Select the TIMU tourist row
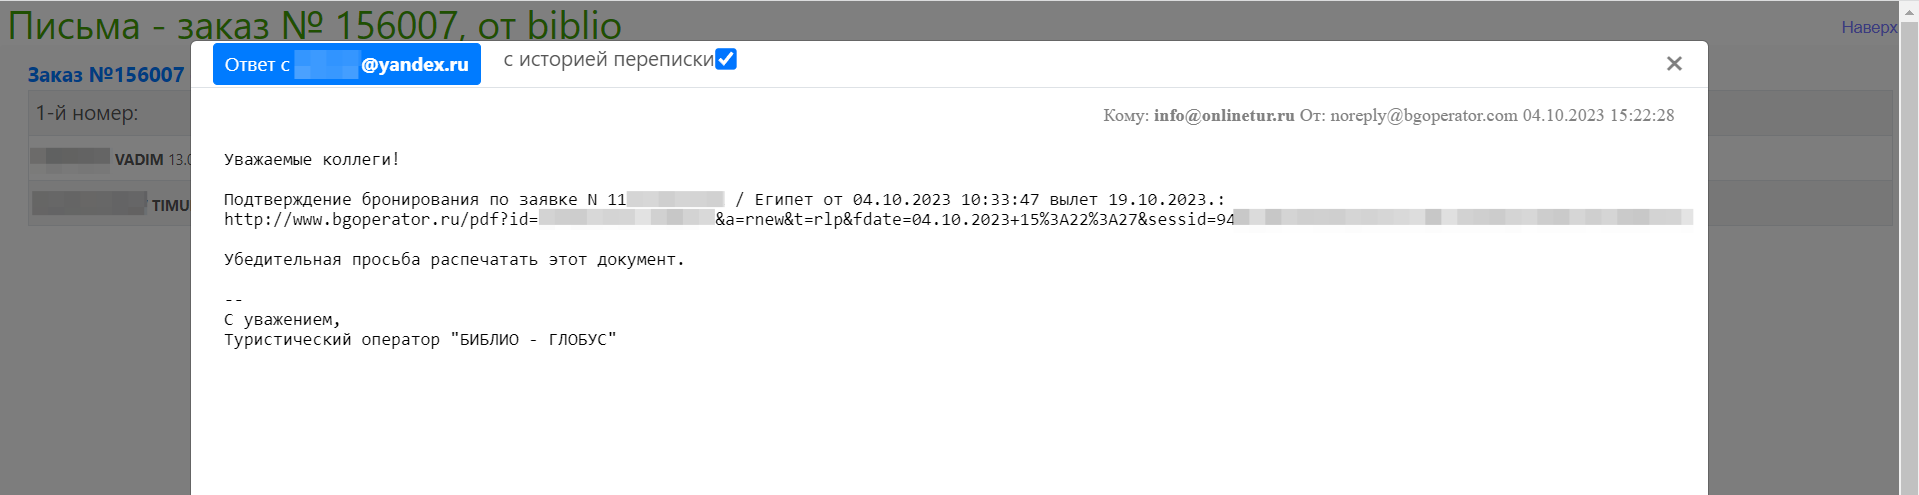This screenshot has height=495, width=1919. (110, 204)
